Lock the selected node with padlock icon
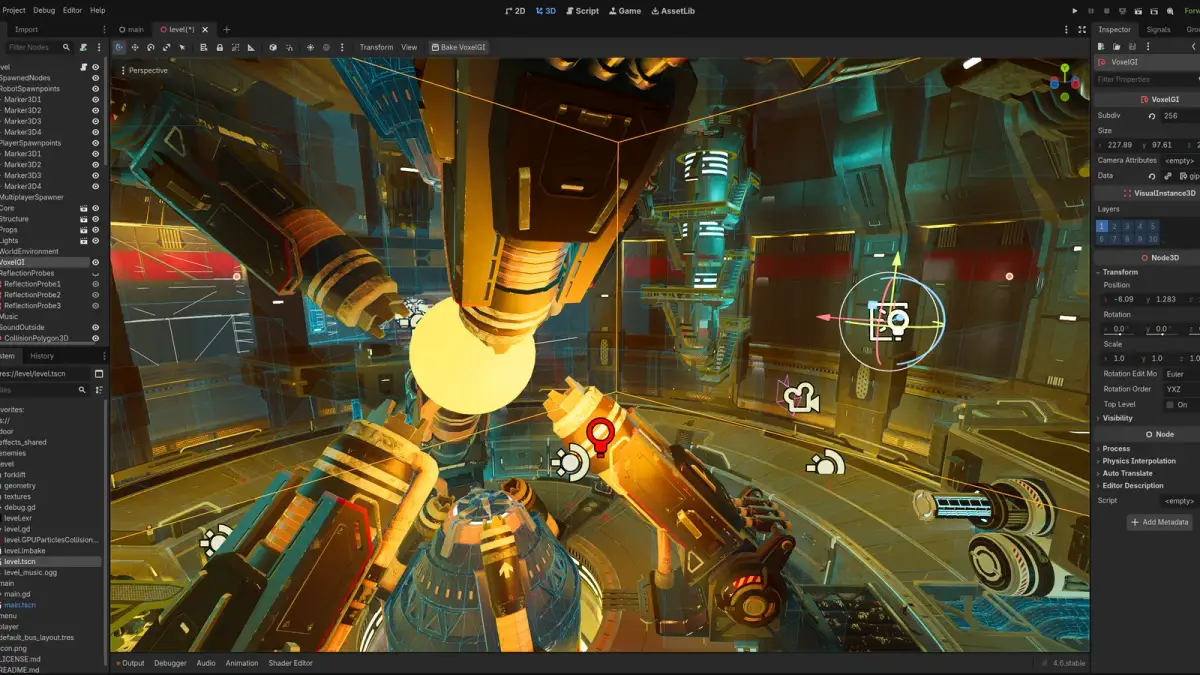Screen dimensions: 1200x675 click(219, 47)
